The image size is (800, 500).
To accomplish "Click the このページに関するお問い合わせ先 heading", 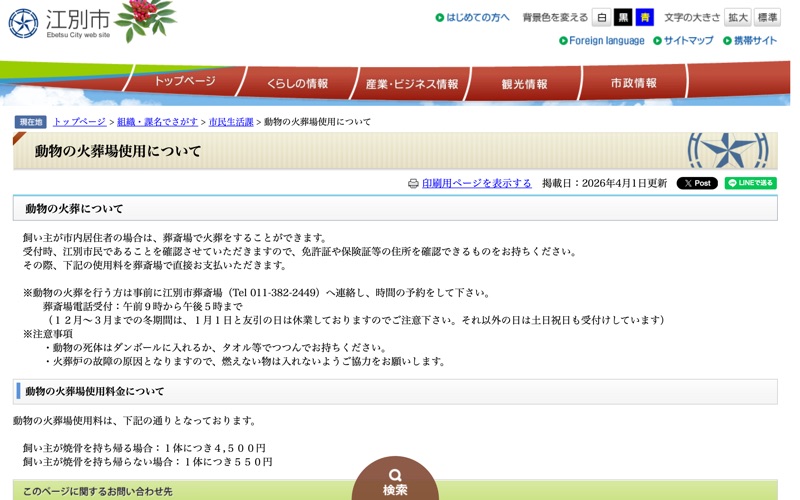I will (97, 492).
